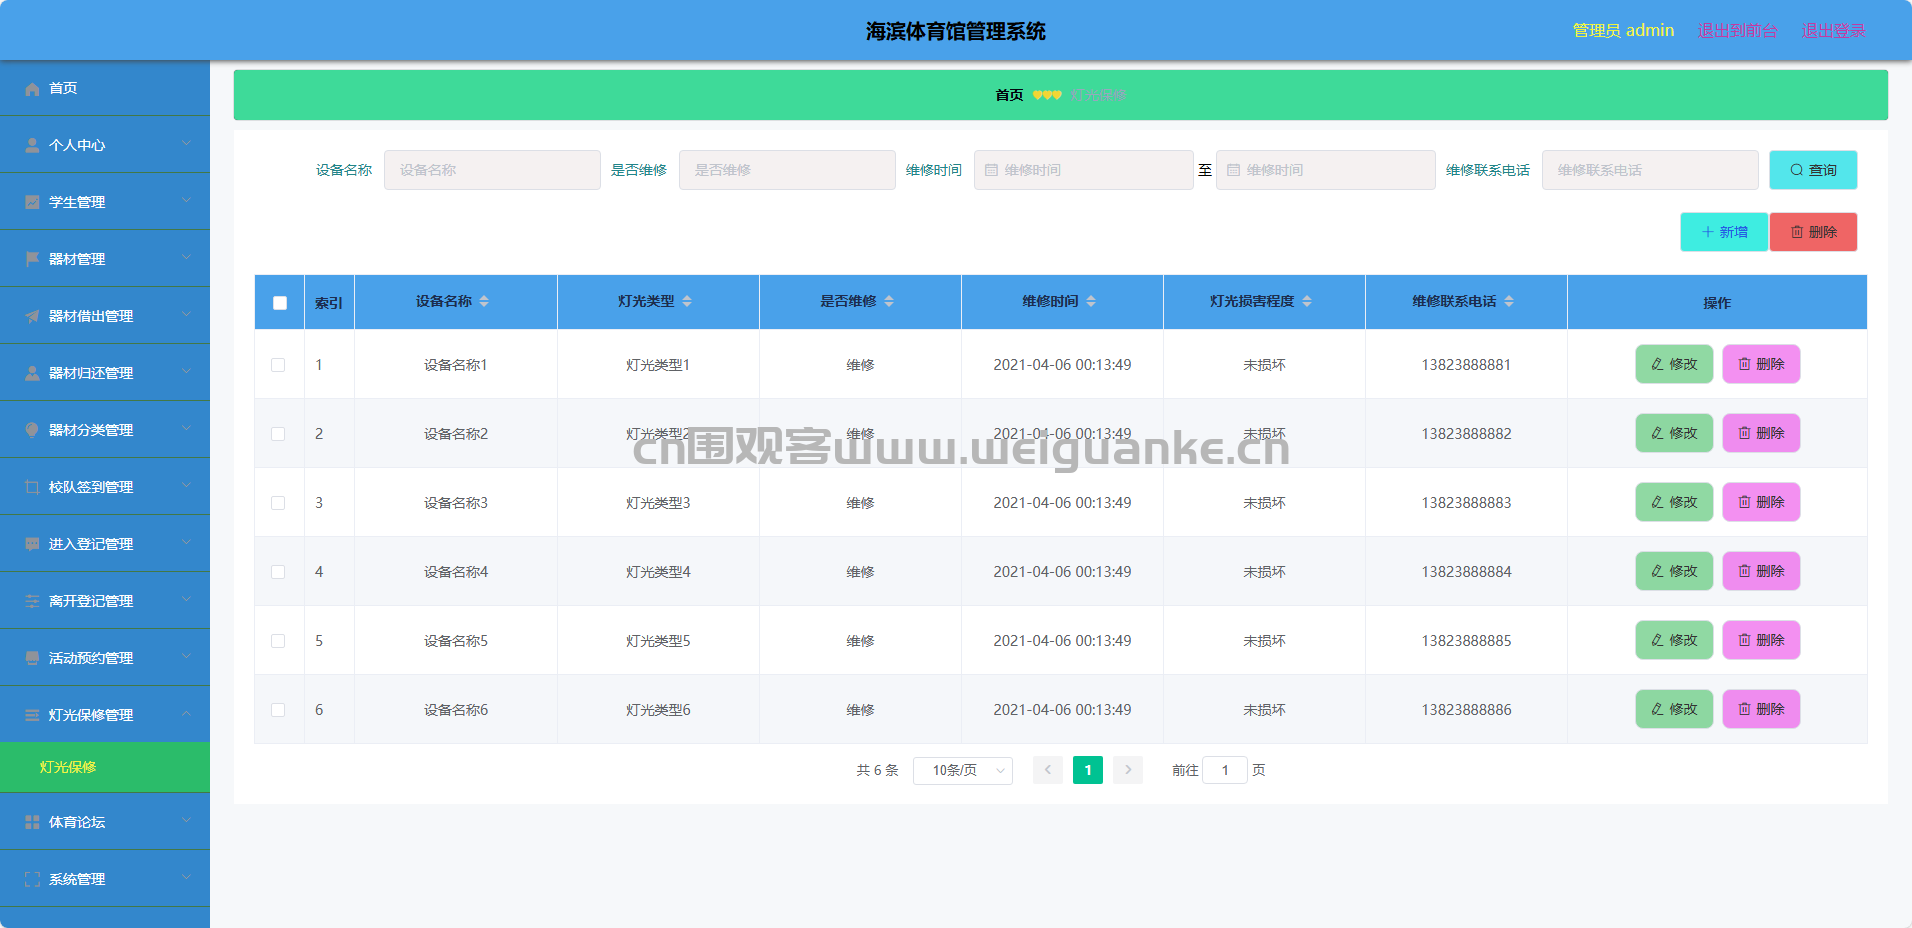Click the 学生管理 sidebar icon
The height and width of the screenshot is (928, 1912).
point(32,203)
